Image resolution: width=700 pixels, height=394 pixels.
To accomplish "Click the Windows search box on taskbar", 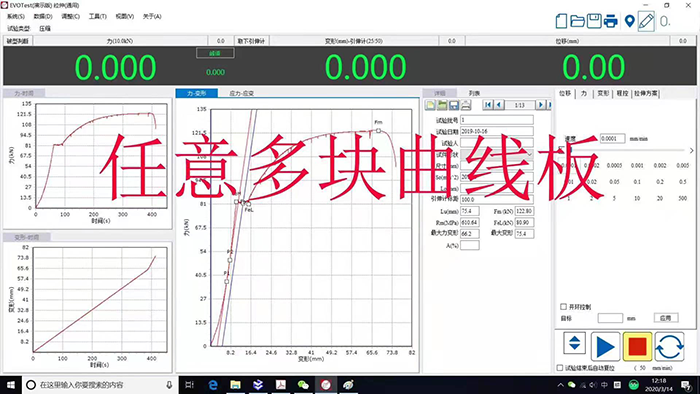I will coord(99,385).
